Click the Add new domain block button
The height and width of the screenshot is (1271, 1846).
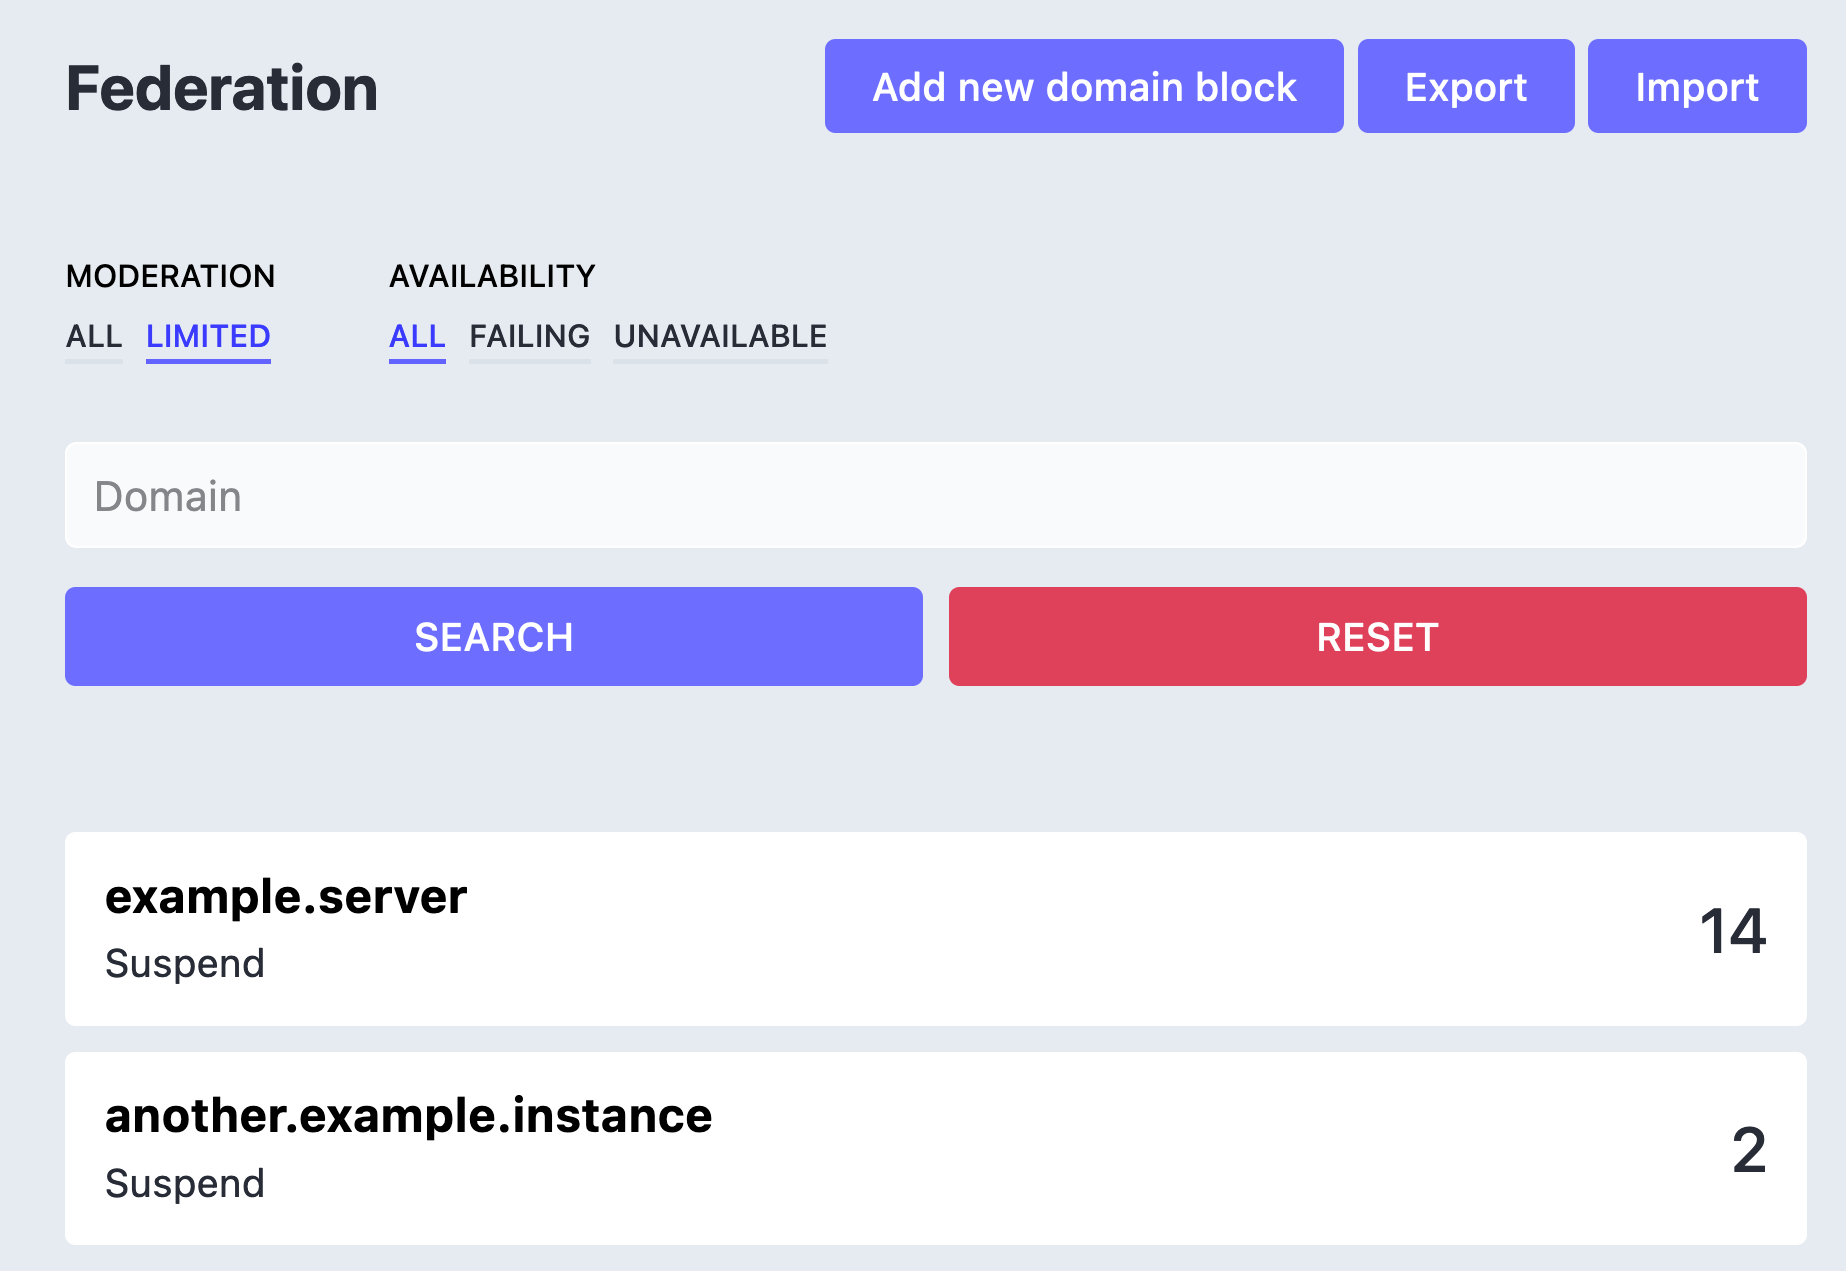pyautogui.click(x=1084, y=86)
